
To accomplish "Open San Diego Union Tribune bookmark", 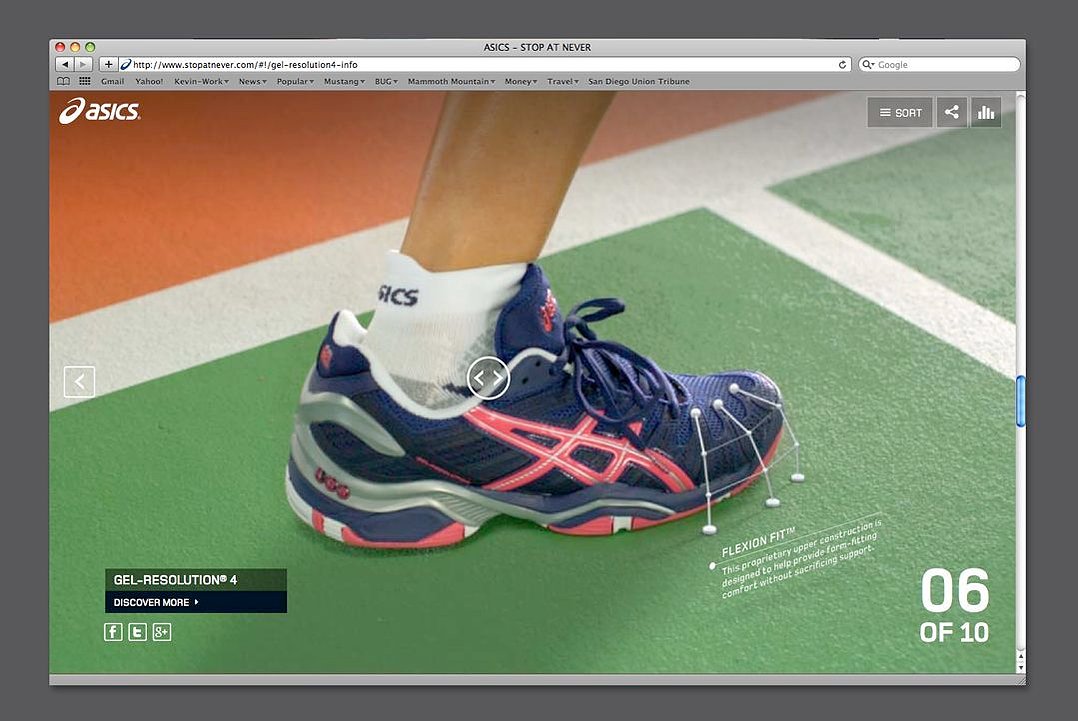I will 639,81.
